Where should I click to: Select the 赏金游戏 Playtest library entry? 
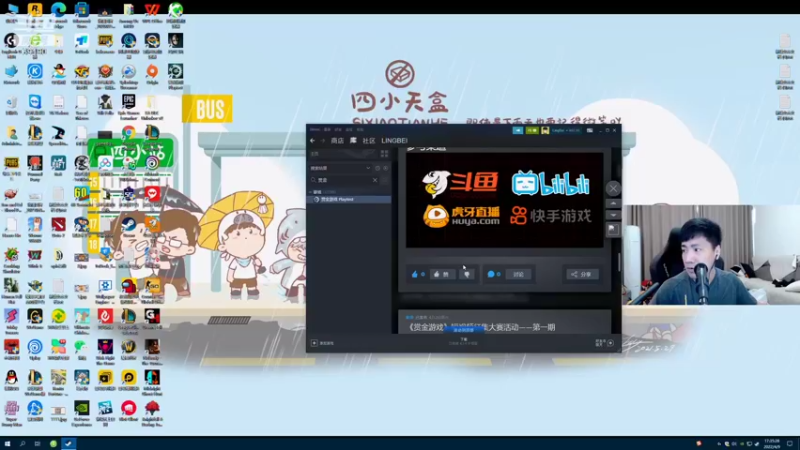tap(349, 199)
